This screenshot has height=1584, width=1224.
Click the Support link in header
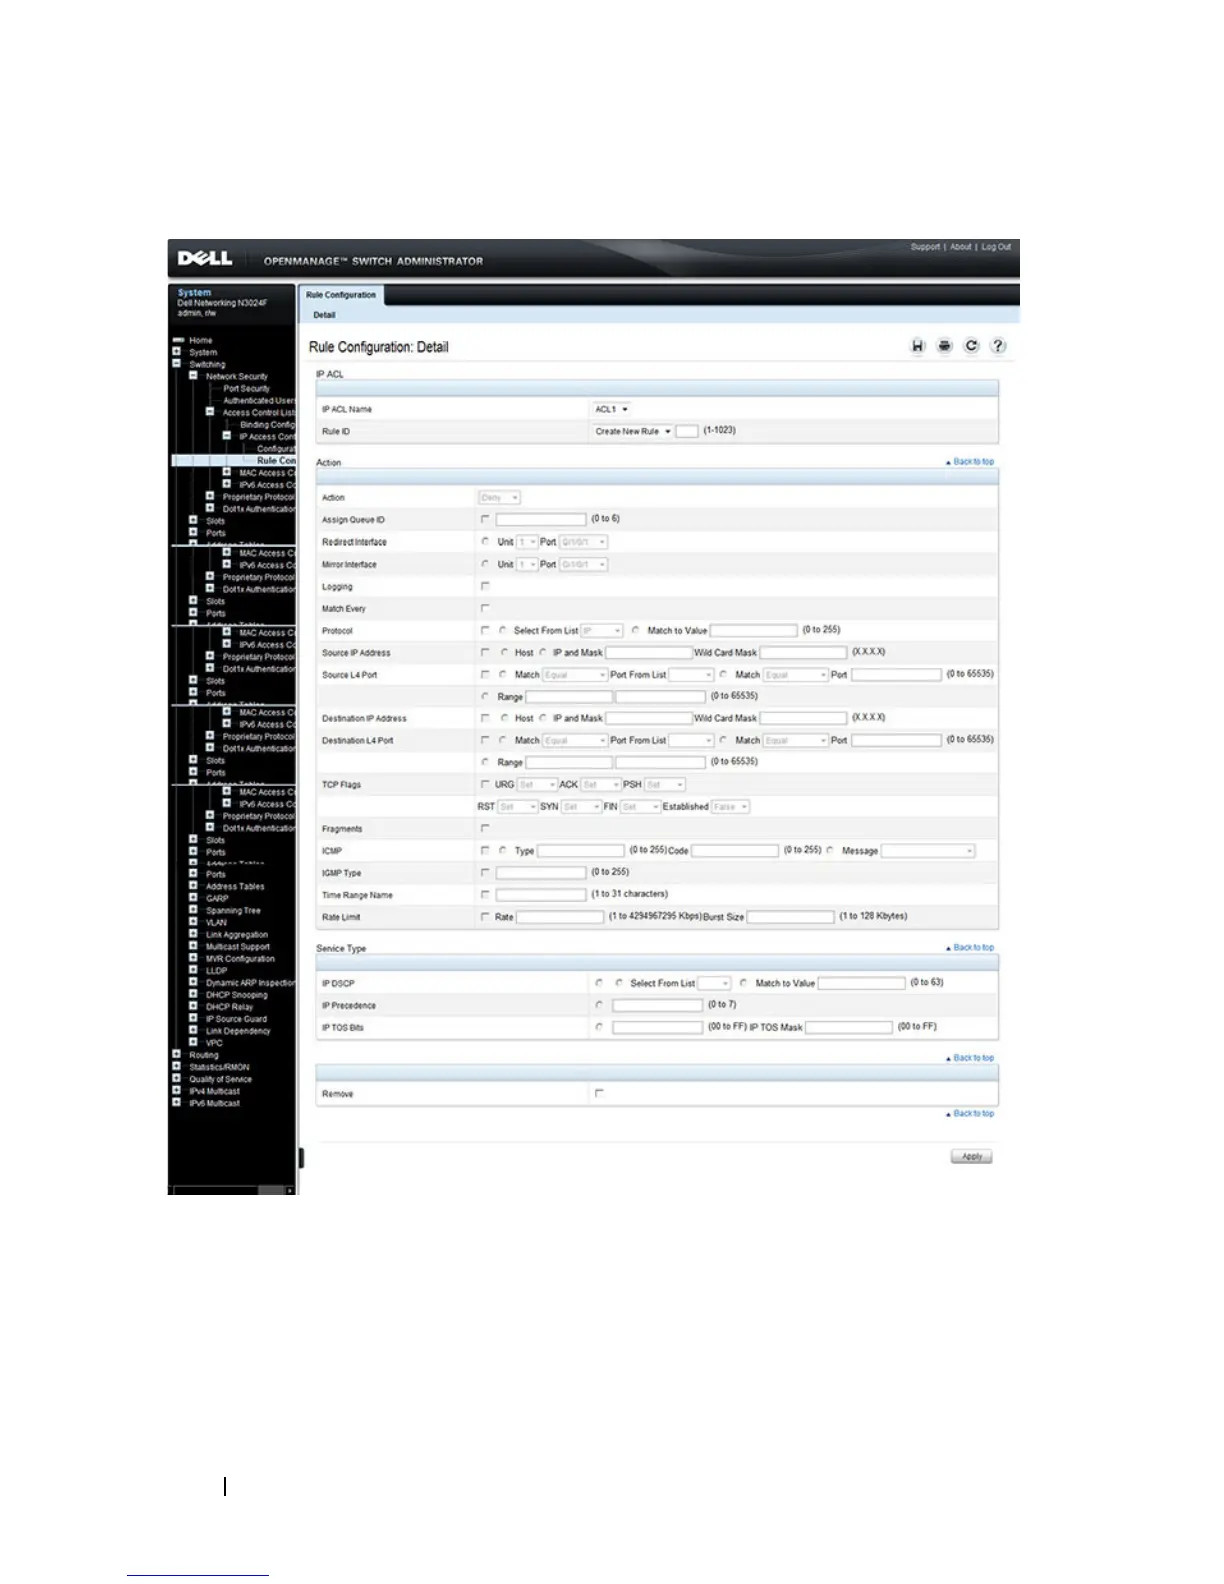925,247
